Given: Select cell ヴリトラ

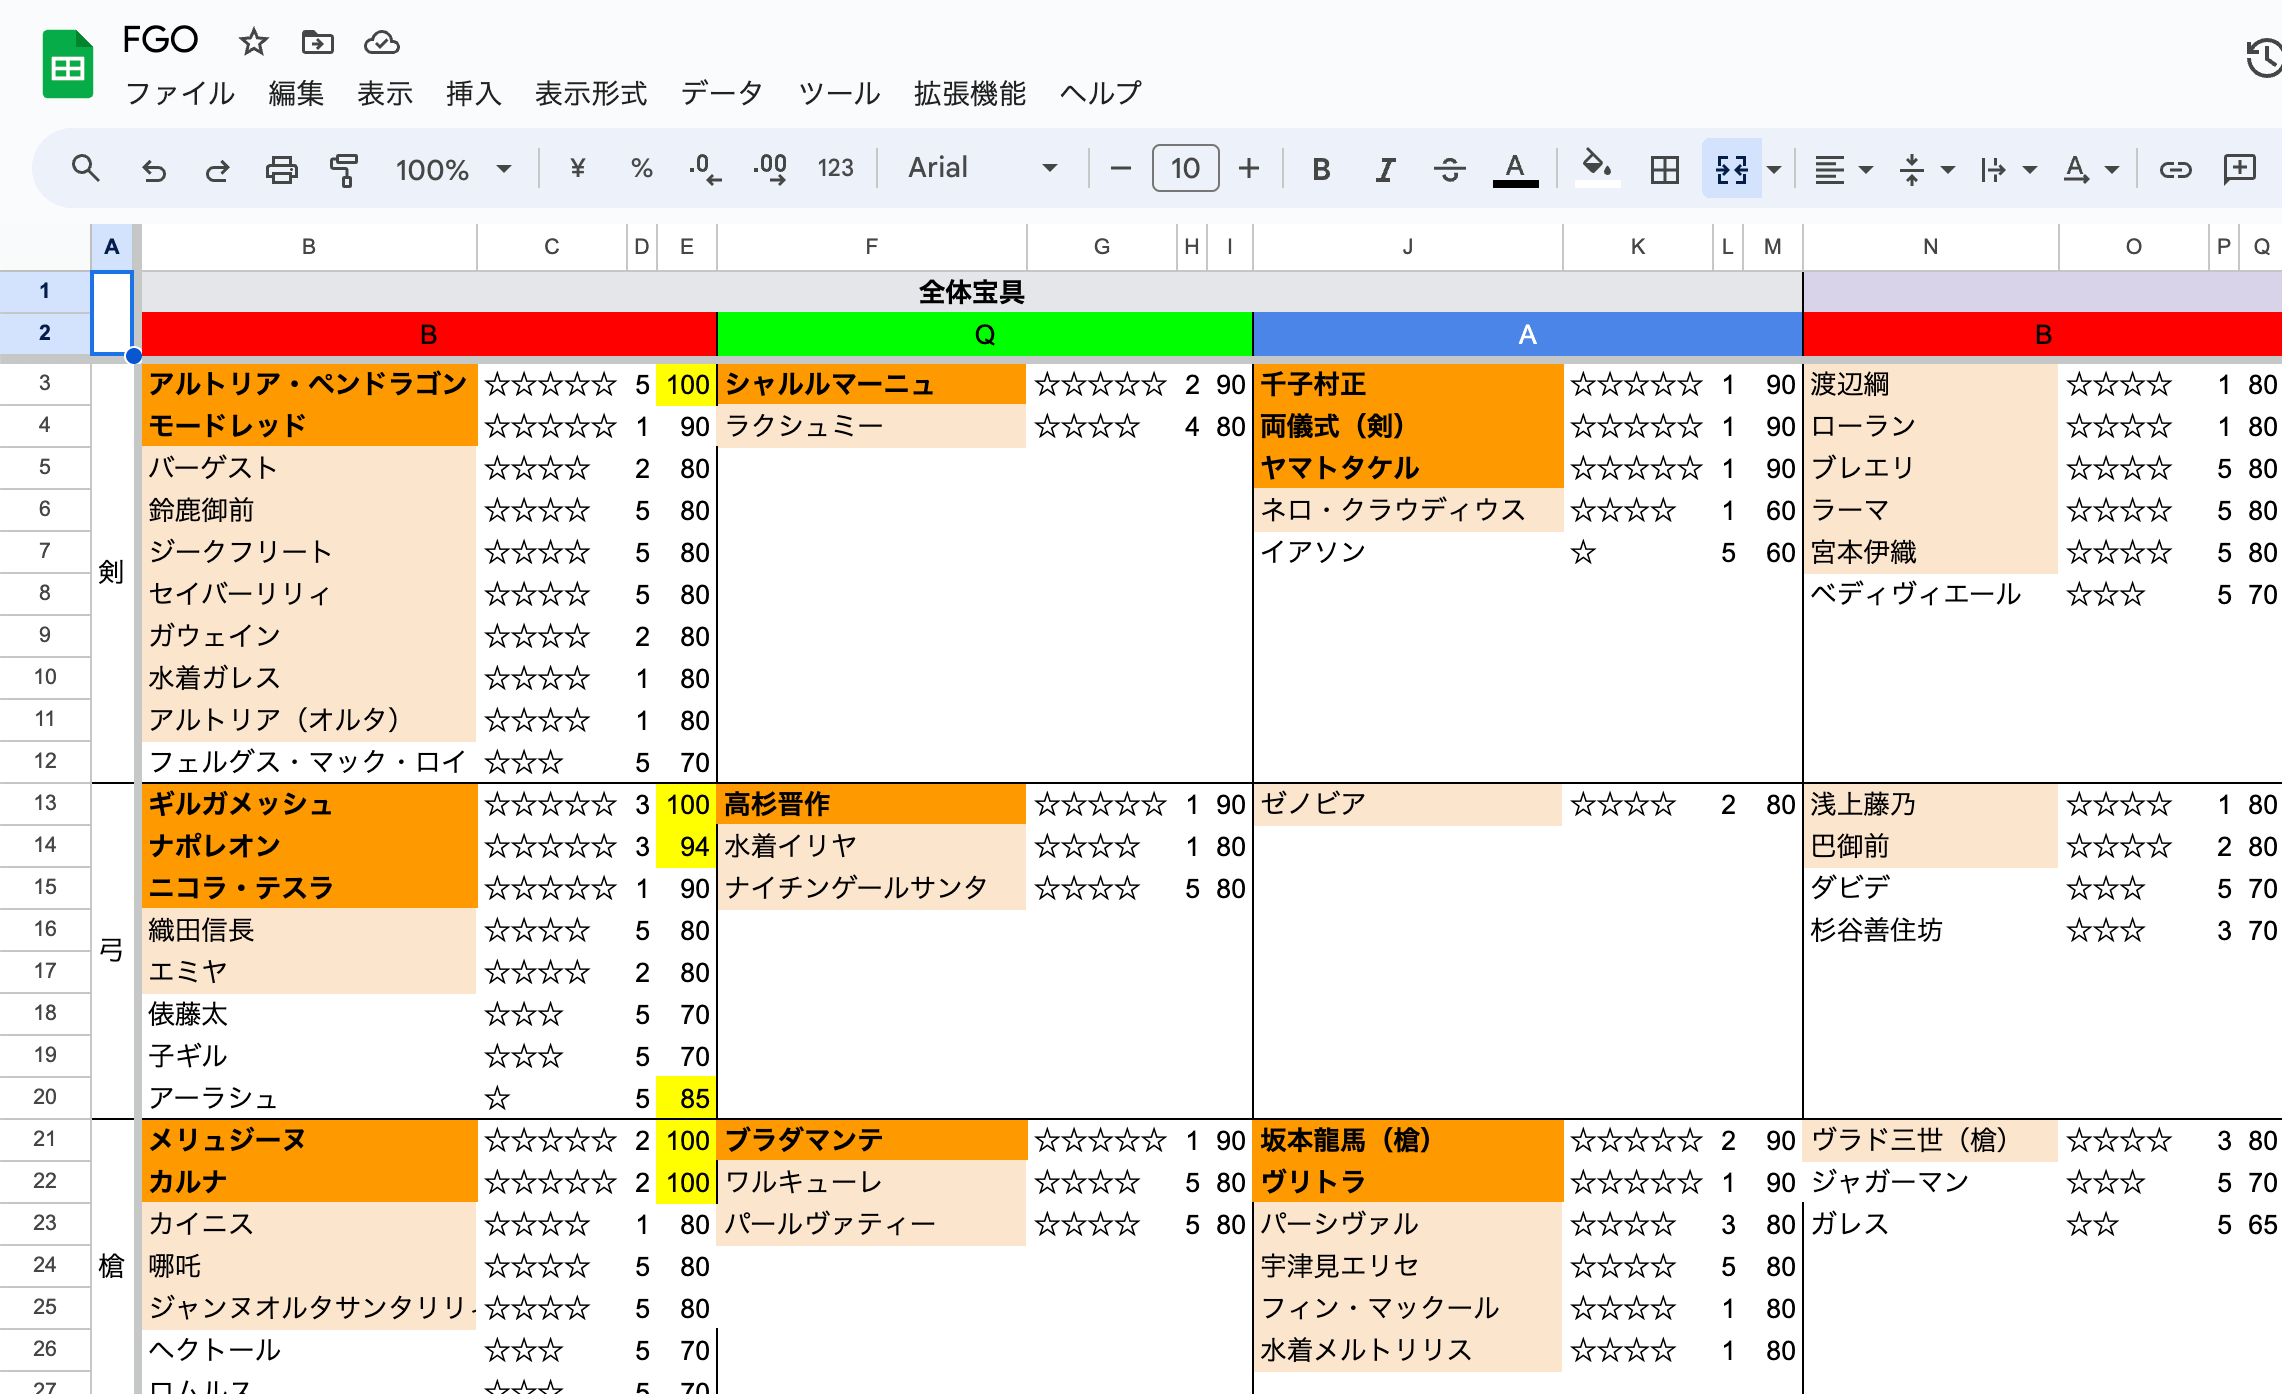Looking at the screenshot, I should coord(1407,1182).
